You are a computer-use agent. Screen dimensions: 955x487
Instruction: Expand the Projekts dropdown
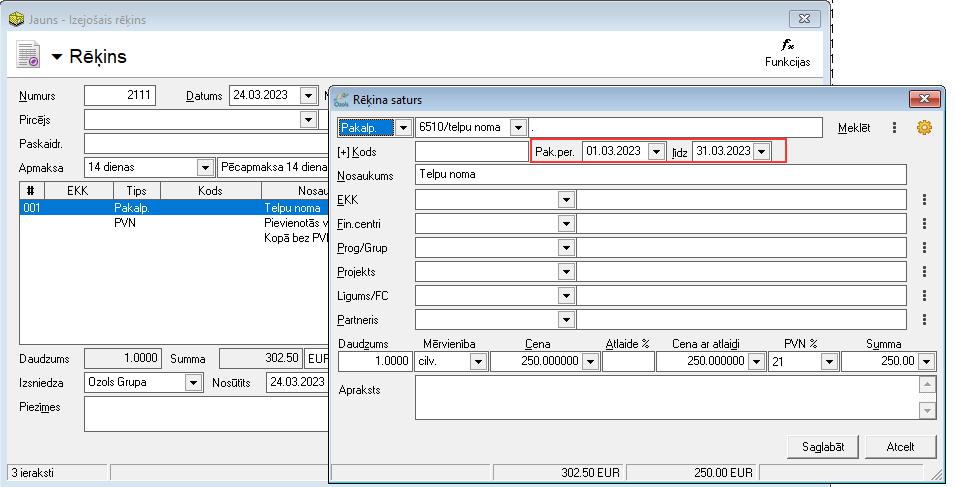click(566, 272)
